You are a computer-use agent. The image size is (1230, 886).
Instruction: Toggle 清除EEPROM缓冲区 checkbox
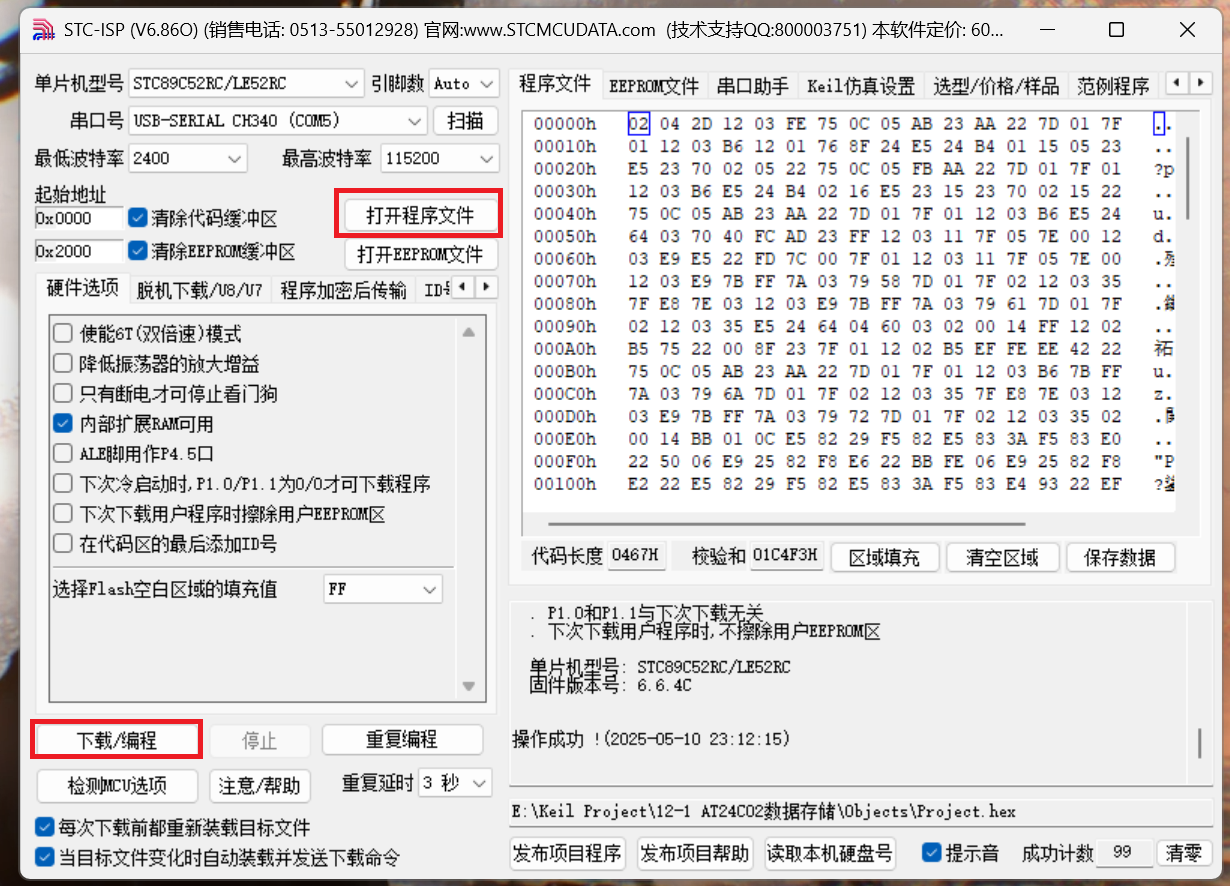point(138,250)
